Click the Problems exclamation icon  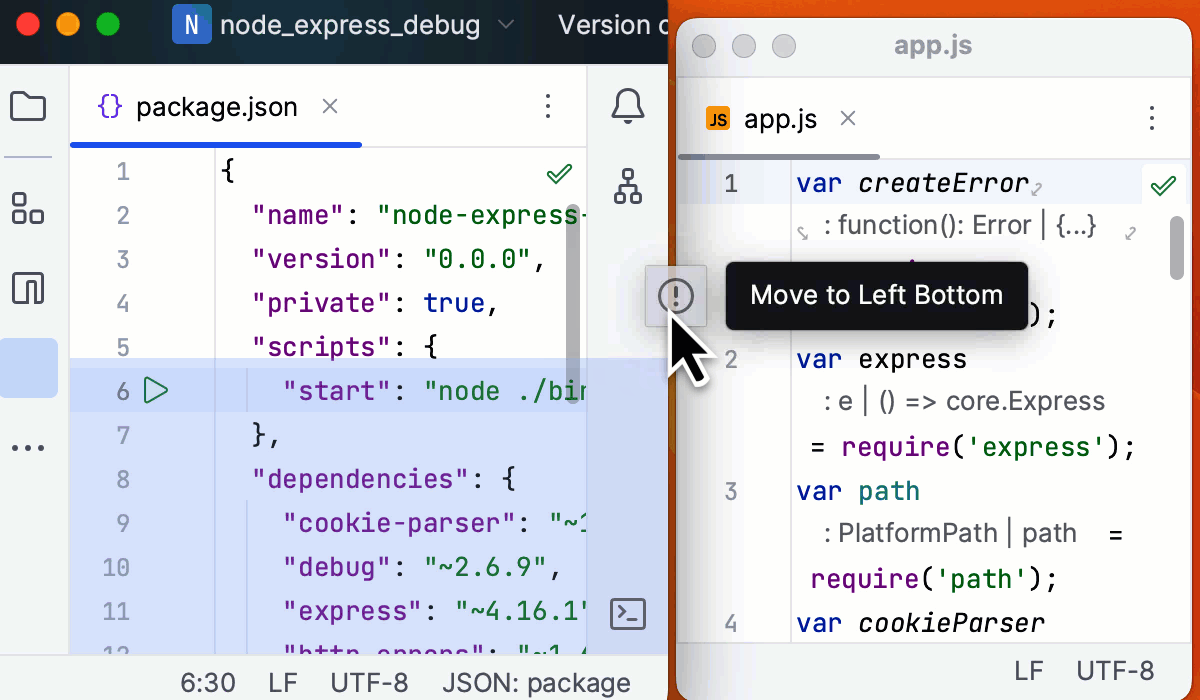[x=677, y=296]
